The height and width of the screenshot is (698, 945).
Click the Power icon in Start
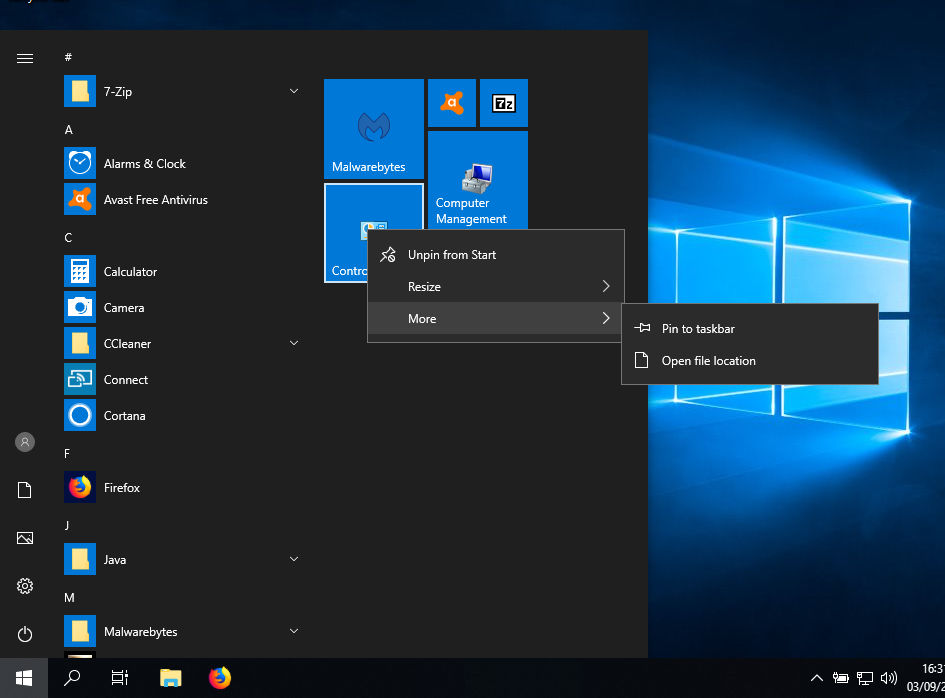[x=25, y=634]
